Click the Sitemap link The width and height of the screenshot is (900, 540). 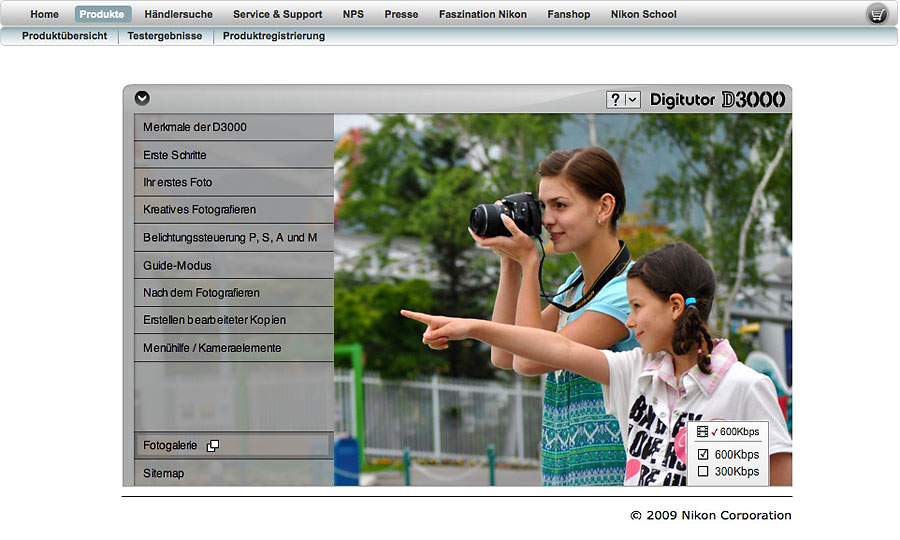164,473
